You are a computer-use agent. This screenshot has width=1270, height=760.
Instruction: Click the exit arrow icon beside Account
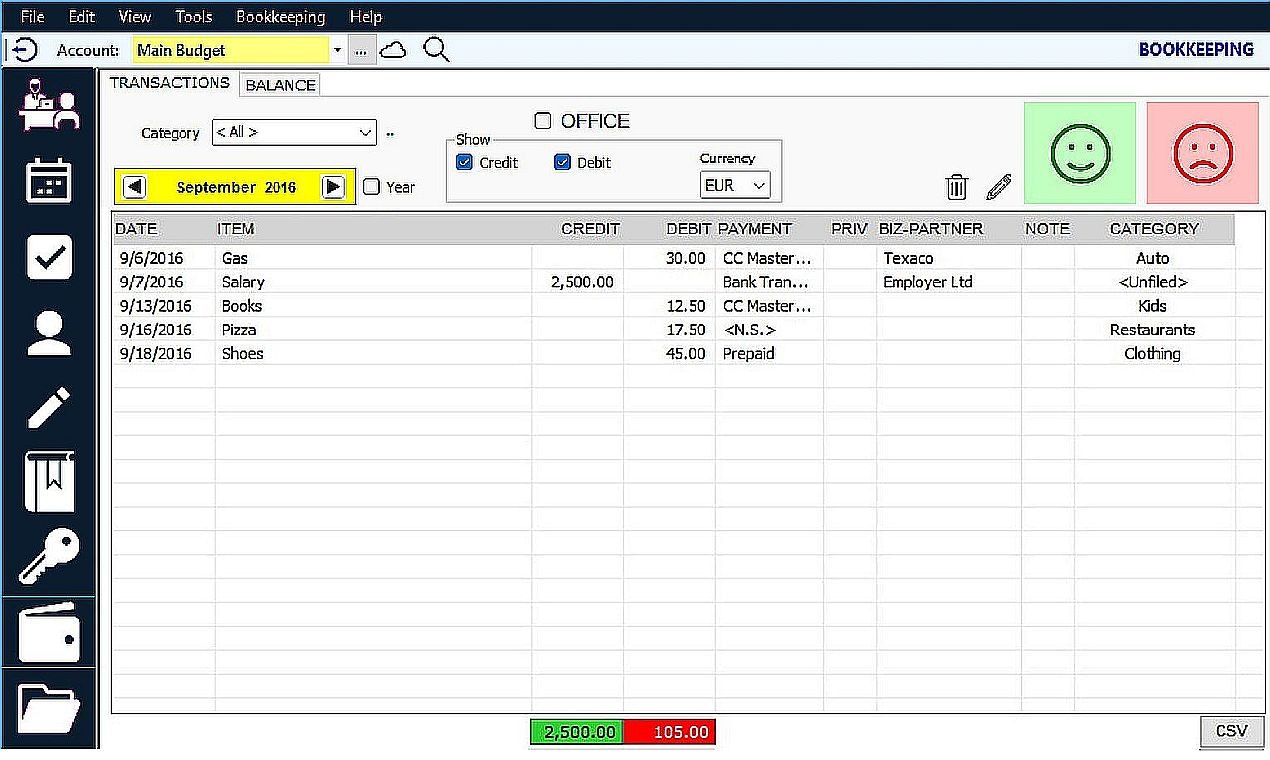tap(24, 50)
